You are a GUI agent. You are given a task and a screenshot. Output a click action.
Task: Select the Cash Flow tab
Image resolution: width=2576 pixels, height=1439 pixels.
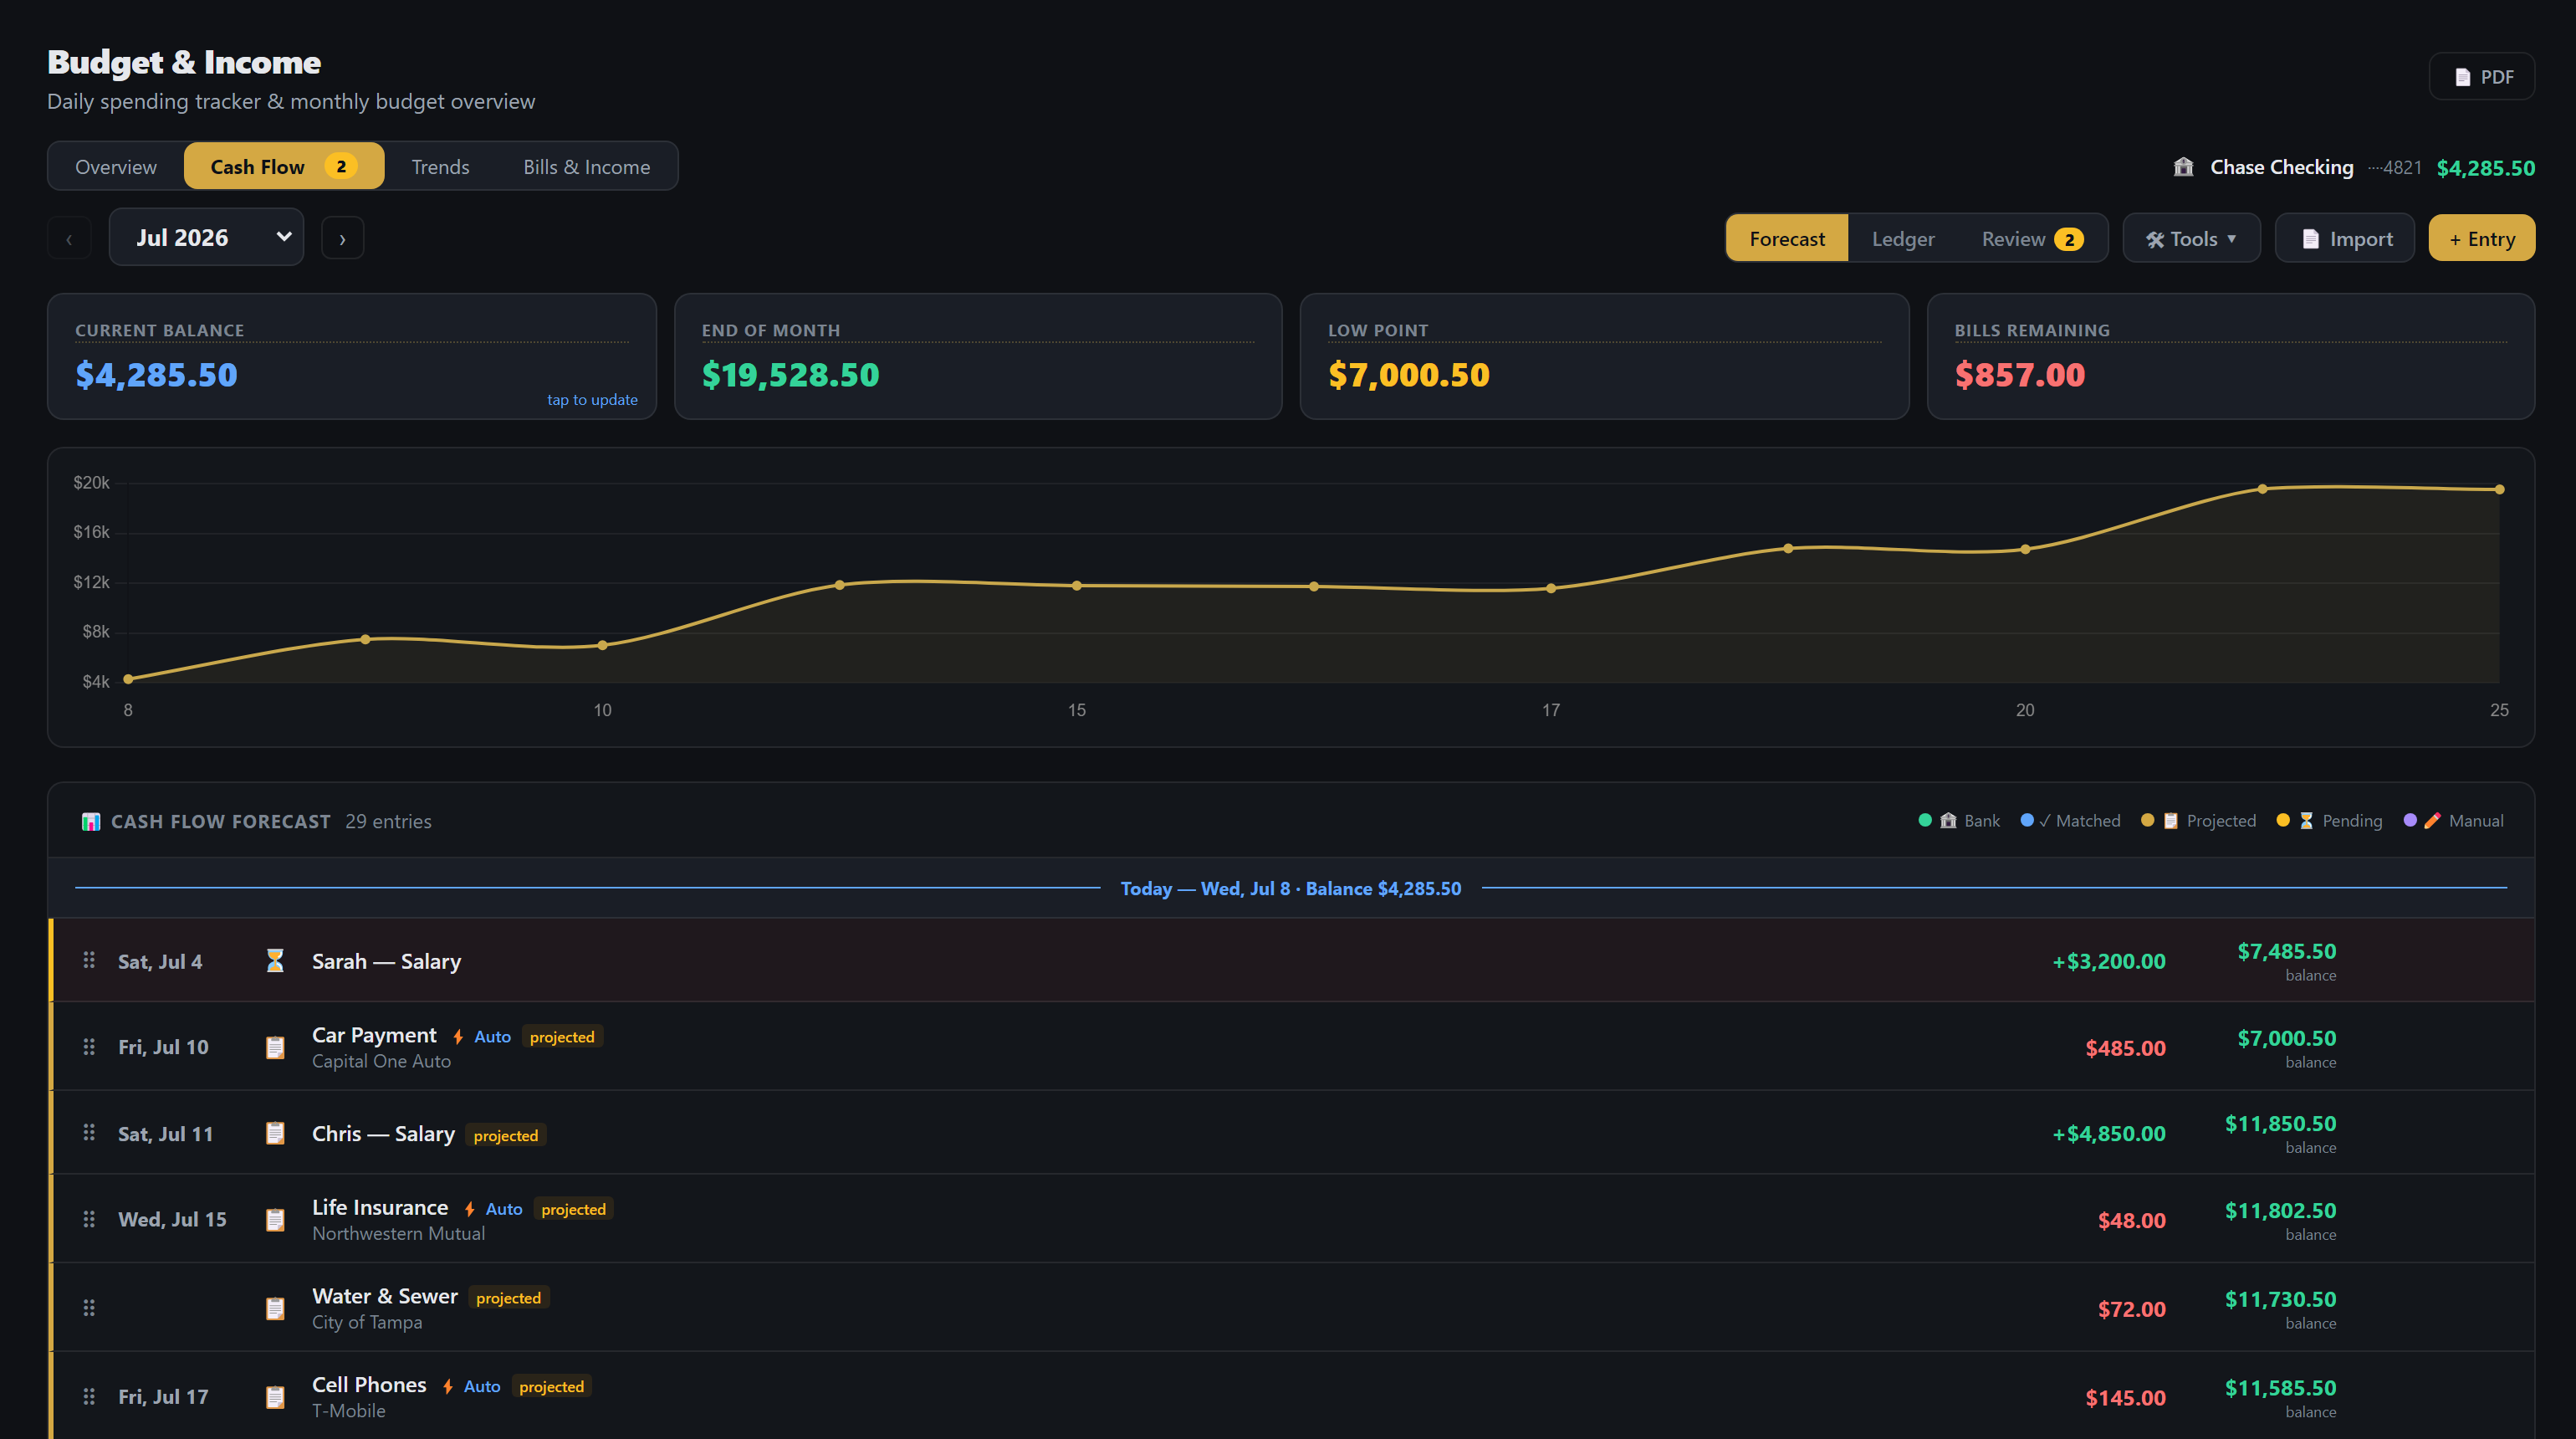pos(284,167)
